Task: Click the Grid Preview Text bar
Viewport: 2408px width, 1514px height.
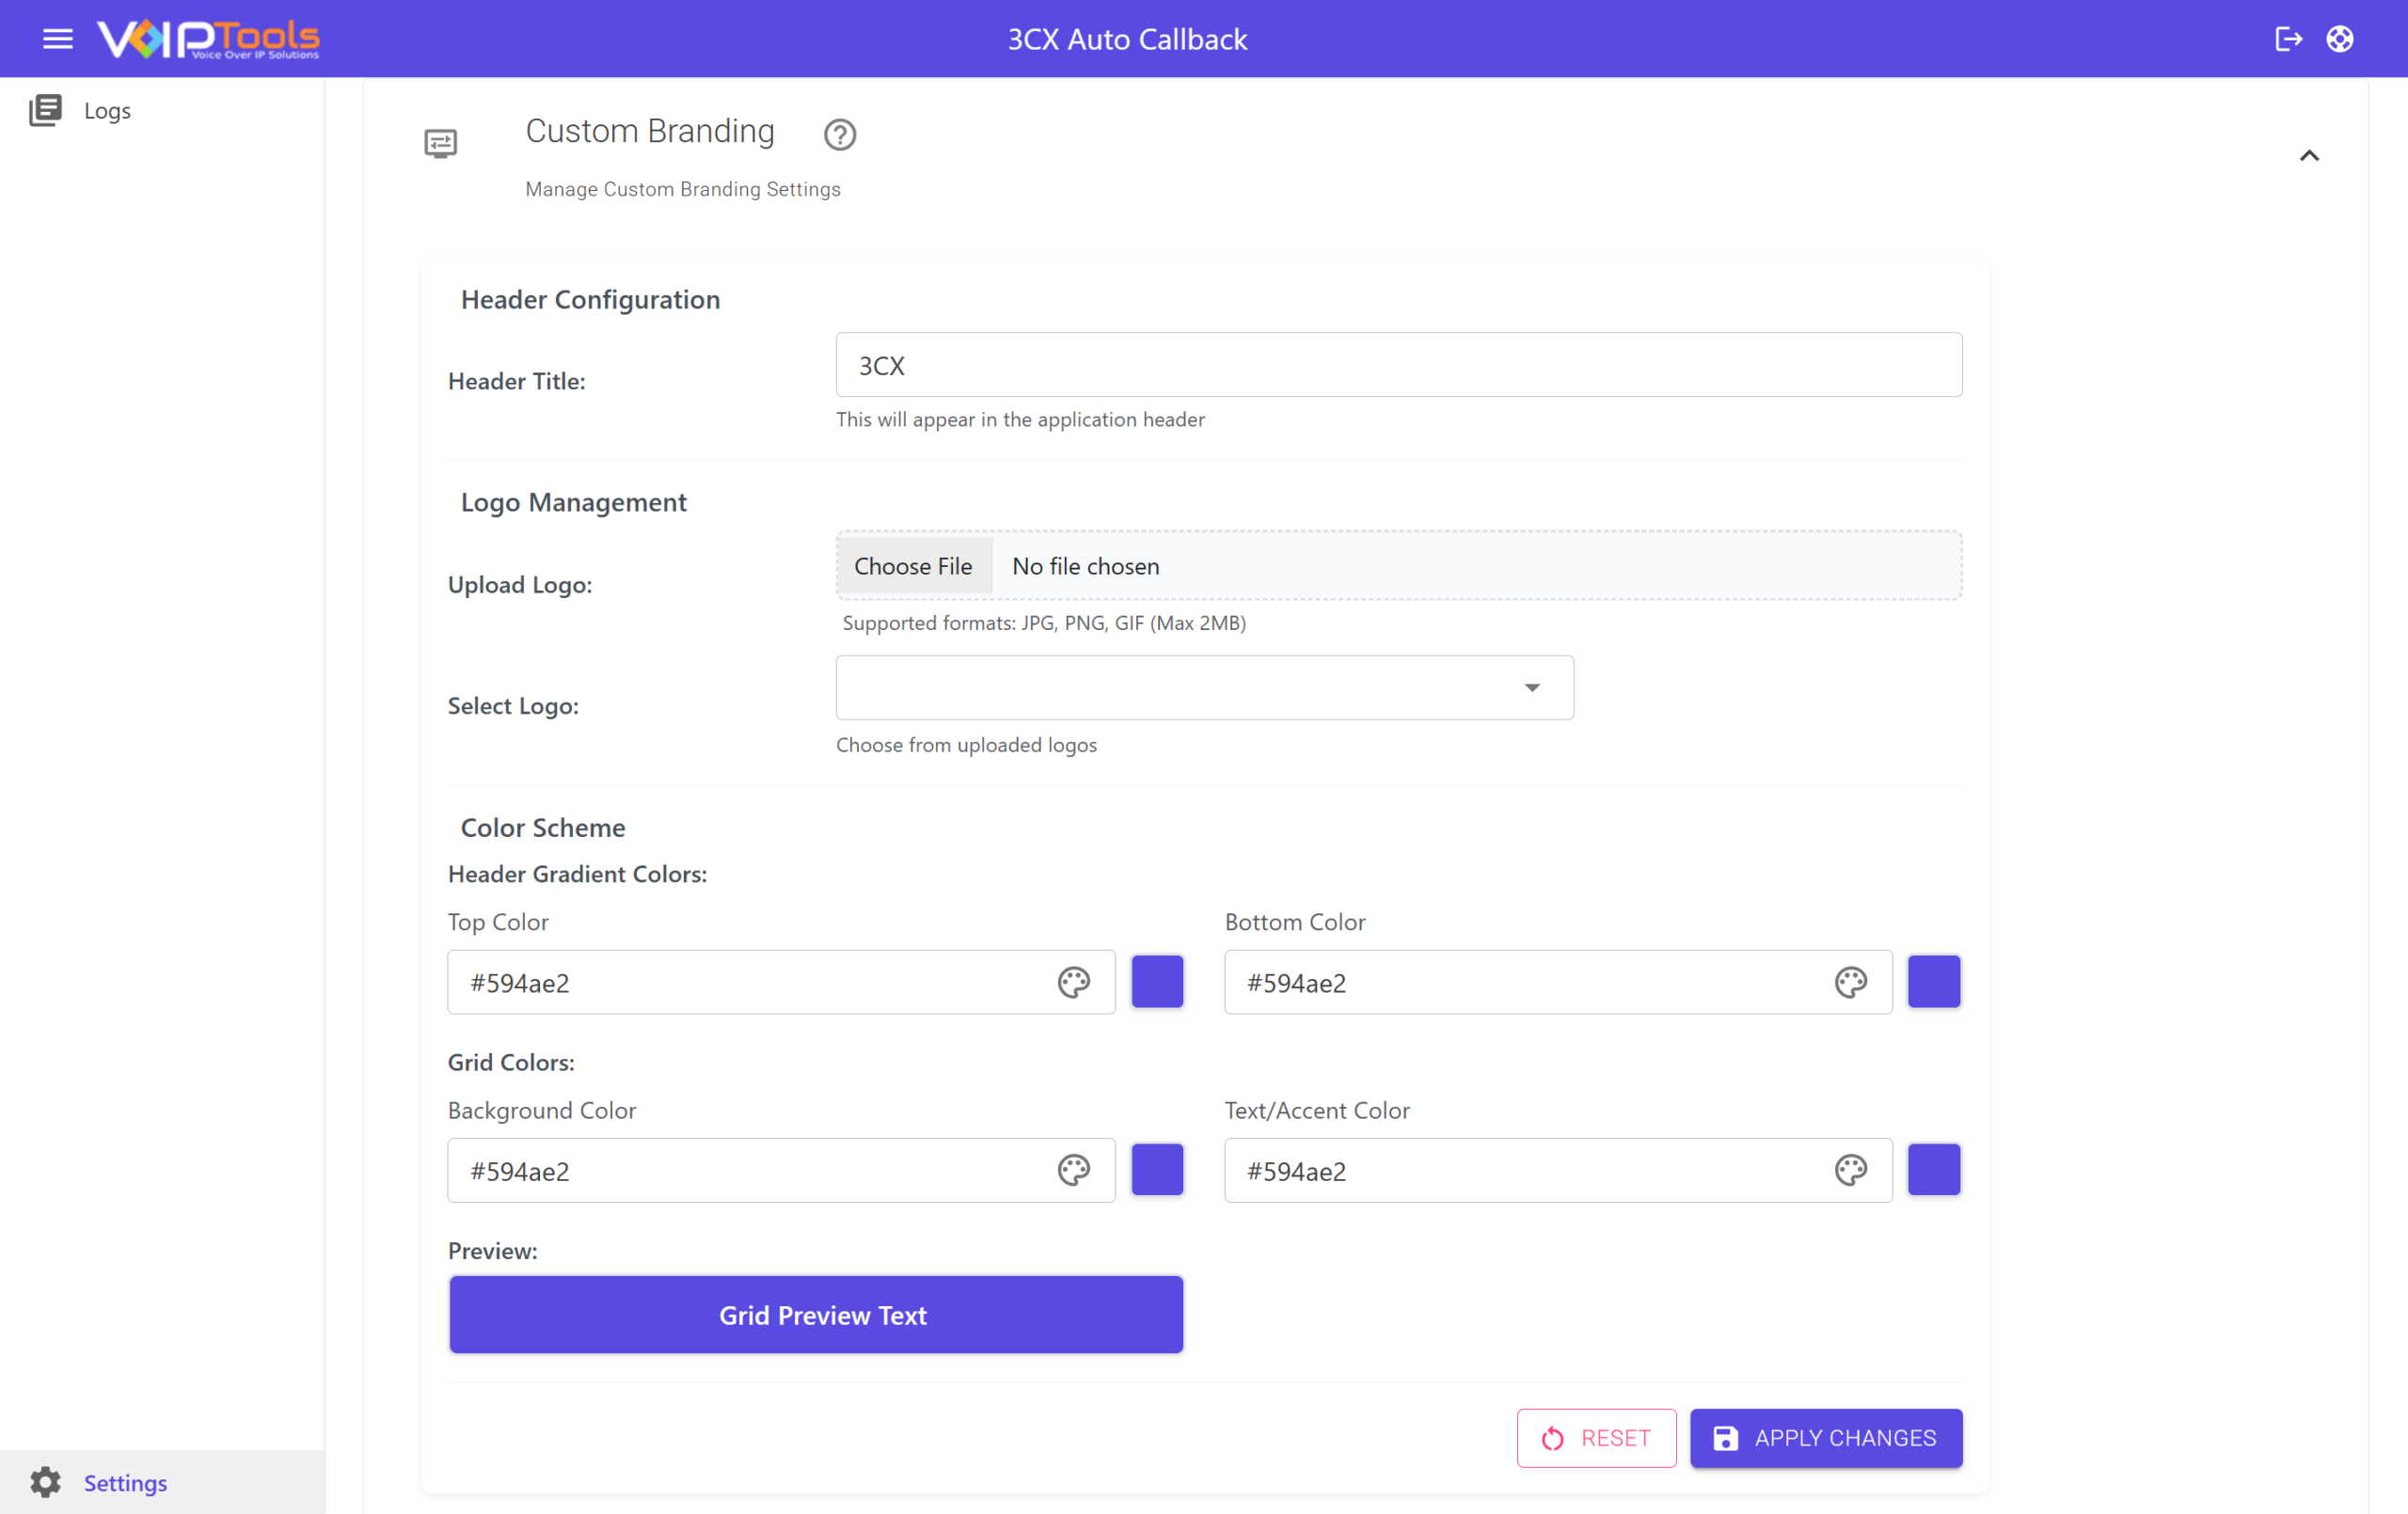Action: [816, 1315]
